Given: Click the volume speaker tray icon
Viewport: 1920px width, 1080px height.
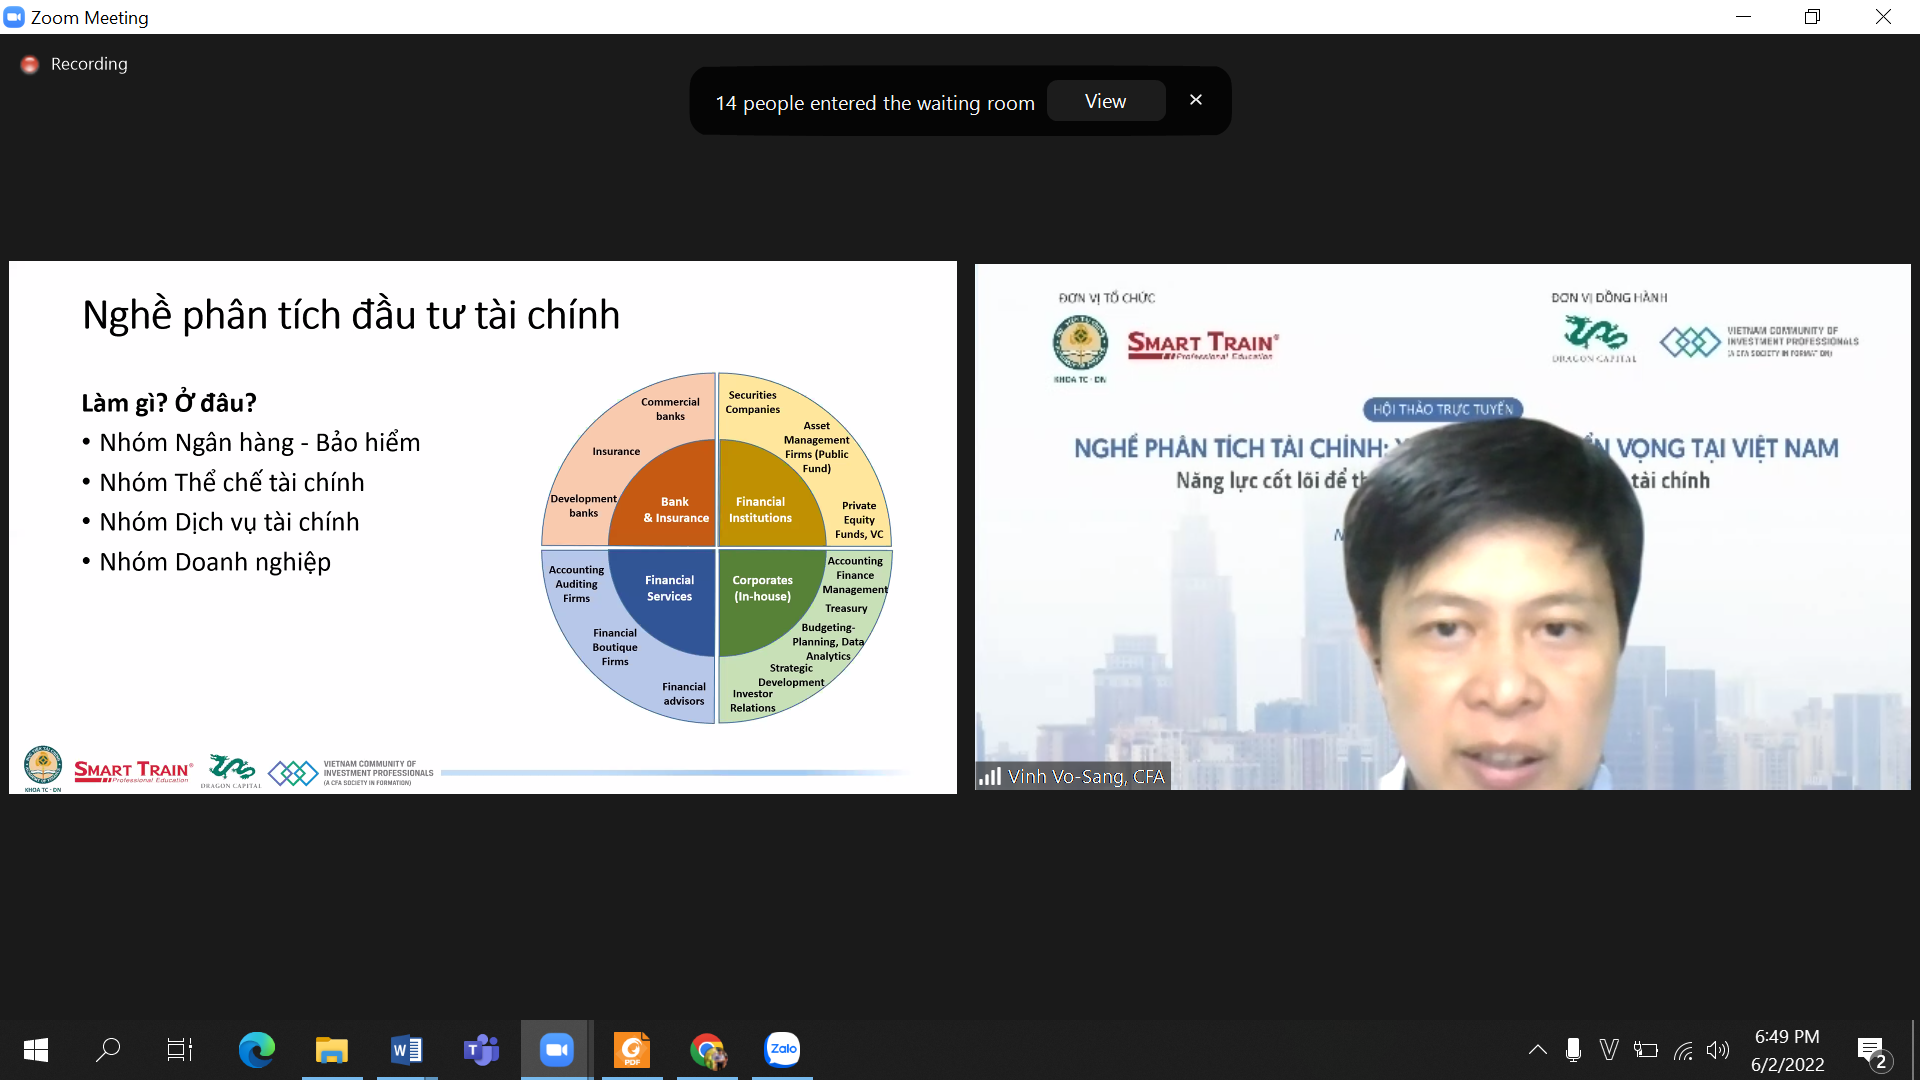Looking at the screenshot, I should (1718, 1049).
